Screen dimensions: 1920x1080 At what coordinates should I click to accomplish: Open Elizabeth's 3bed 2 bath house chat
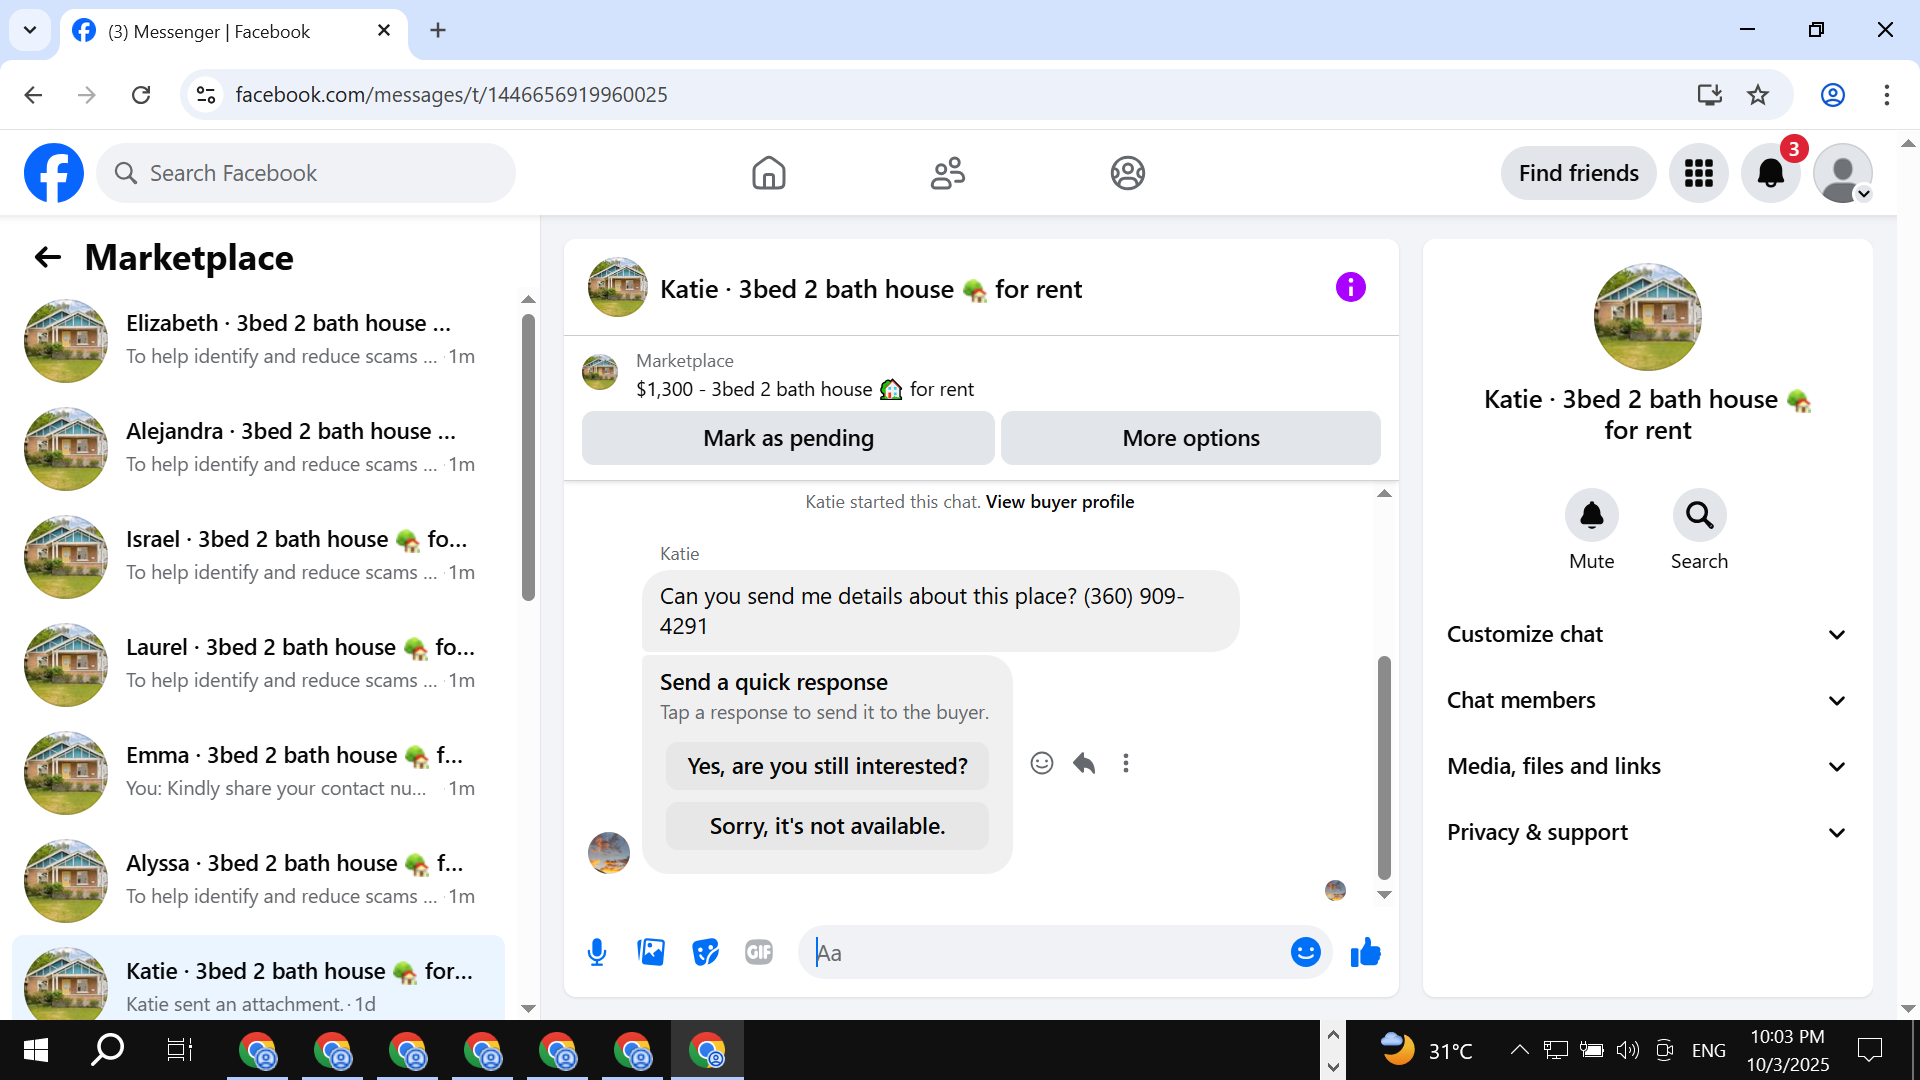(258, 341)
